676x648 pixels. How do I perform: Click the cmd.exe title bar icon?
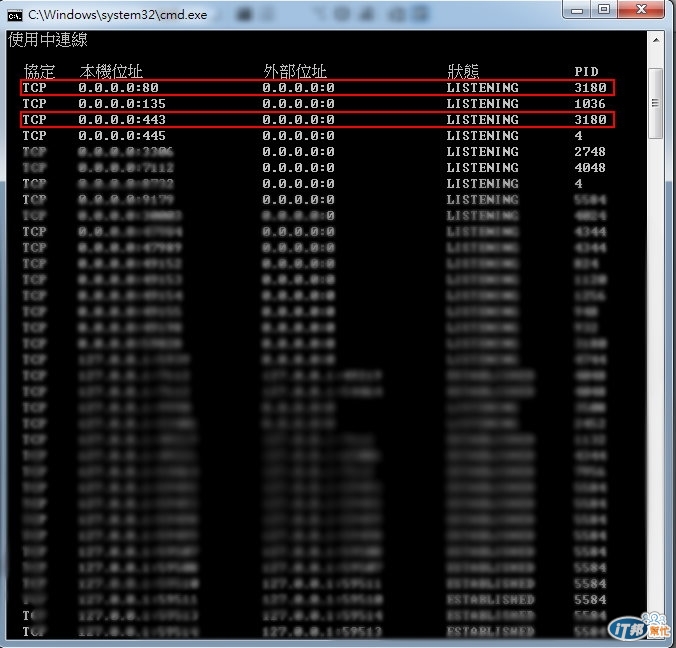click(15, 16)
